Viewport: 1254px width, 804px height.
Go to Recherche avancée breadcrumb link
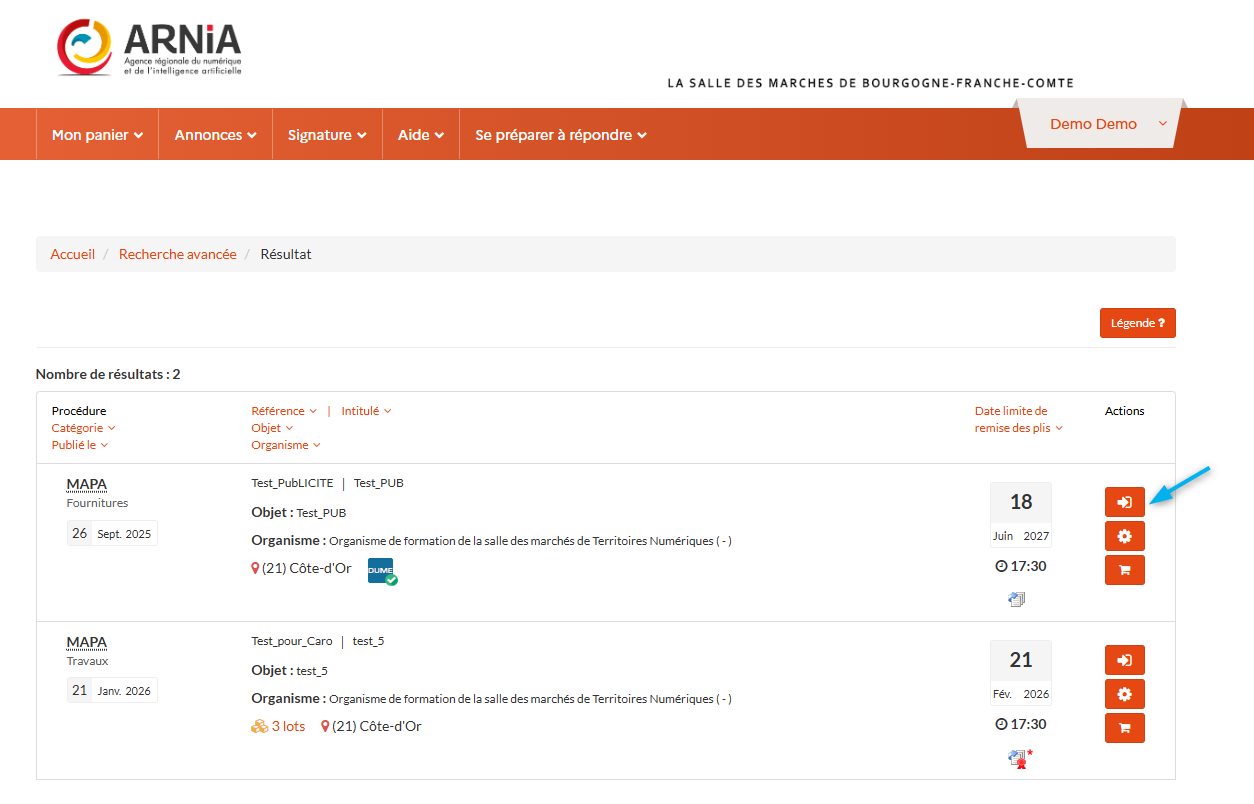(x=177, y=254)
